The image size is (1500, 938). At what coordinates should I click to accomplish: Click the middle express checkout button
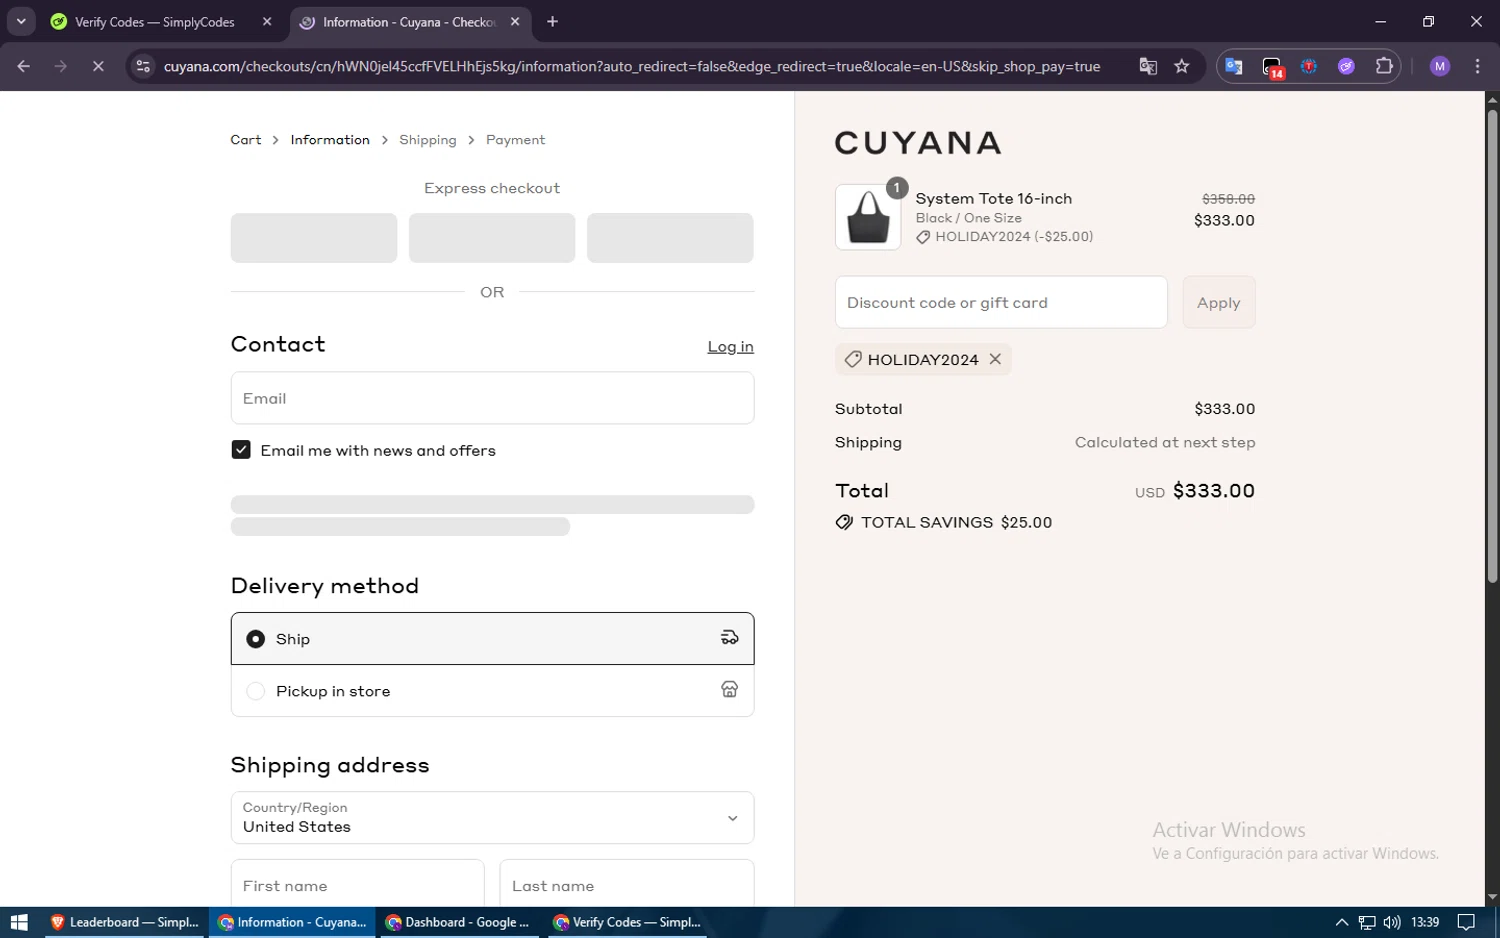pyautogui.click(x=492, y=238)
